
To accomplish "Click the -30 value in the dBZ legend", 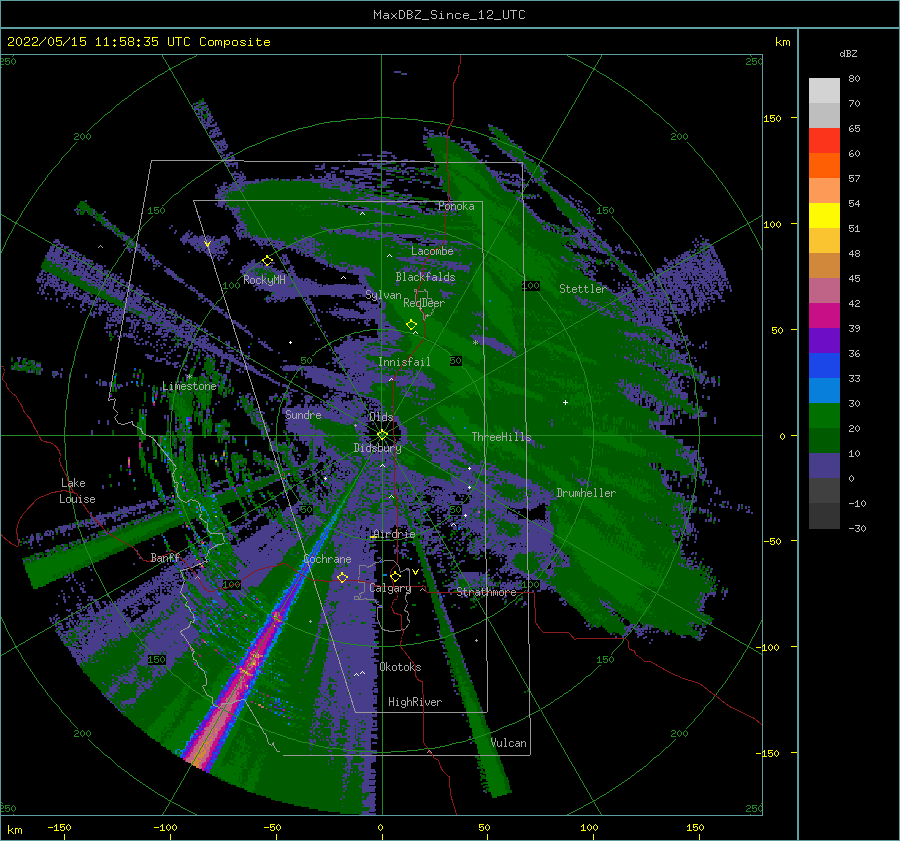I will click(x=857, y=528).
